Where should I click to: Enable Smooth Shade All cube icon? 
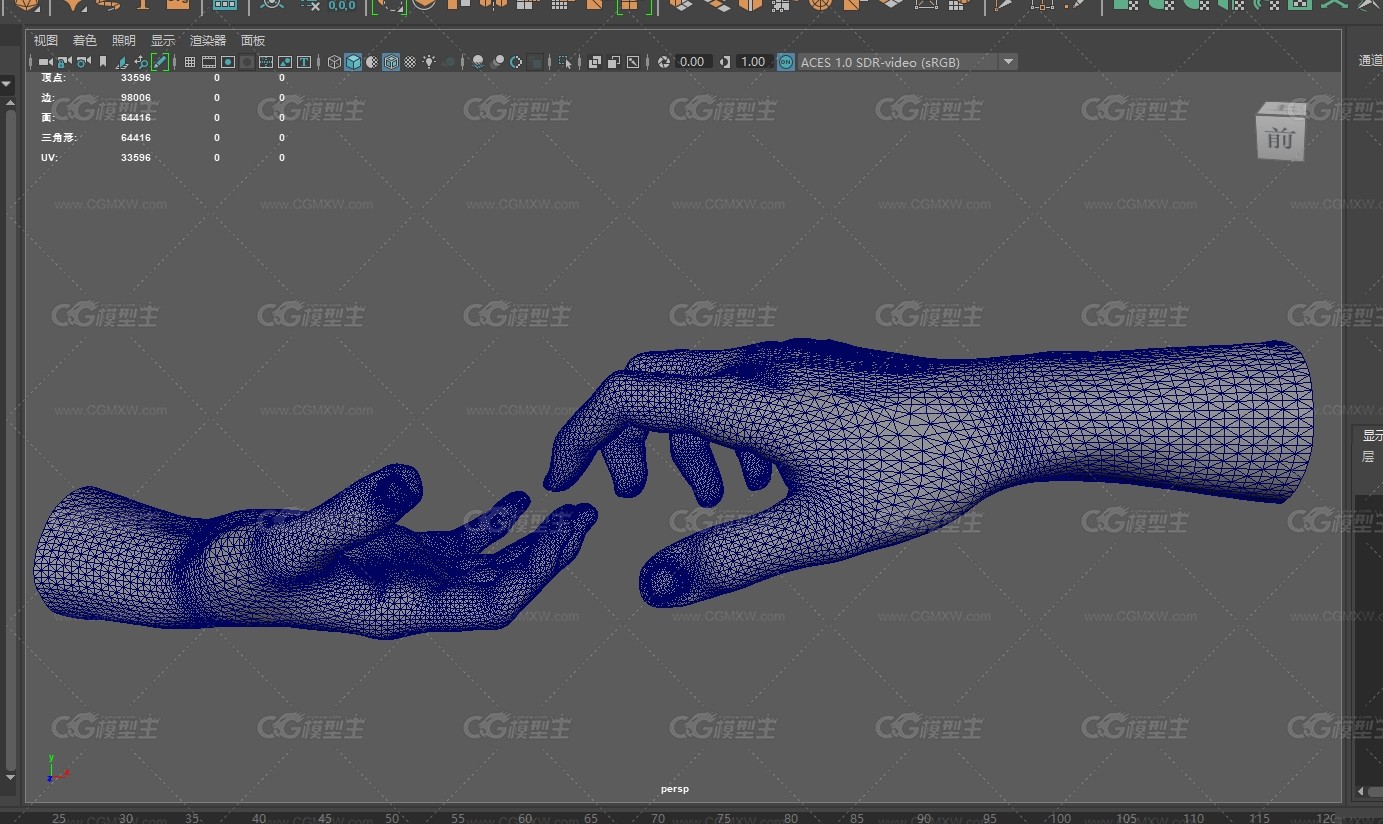coord(353,62)
